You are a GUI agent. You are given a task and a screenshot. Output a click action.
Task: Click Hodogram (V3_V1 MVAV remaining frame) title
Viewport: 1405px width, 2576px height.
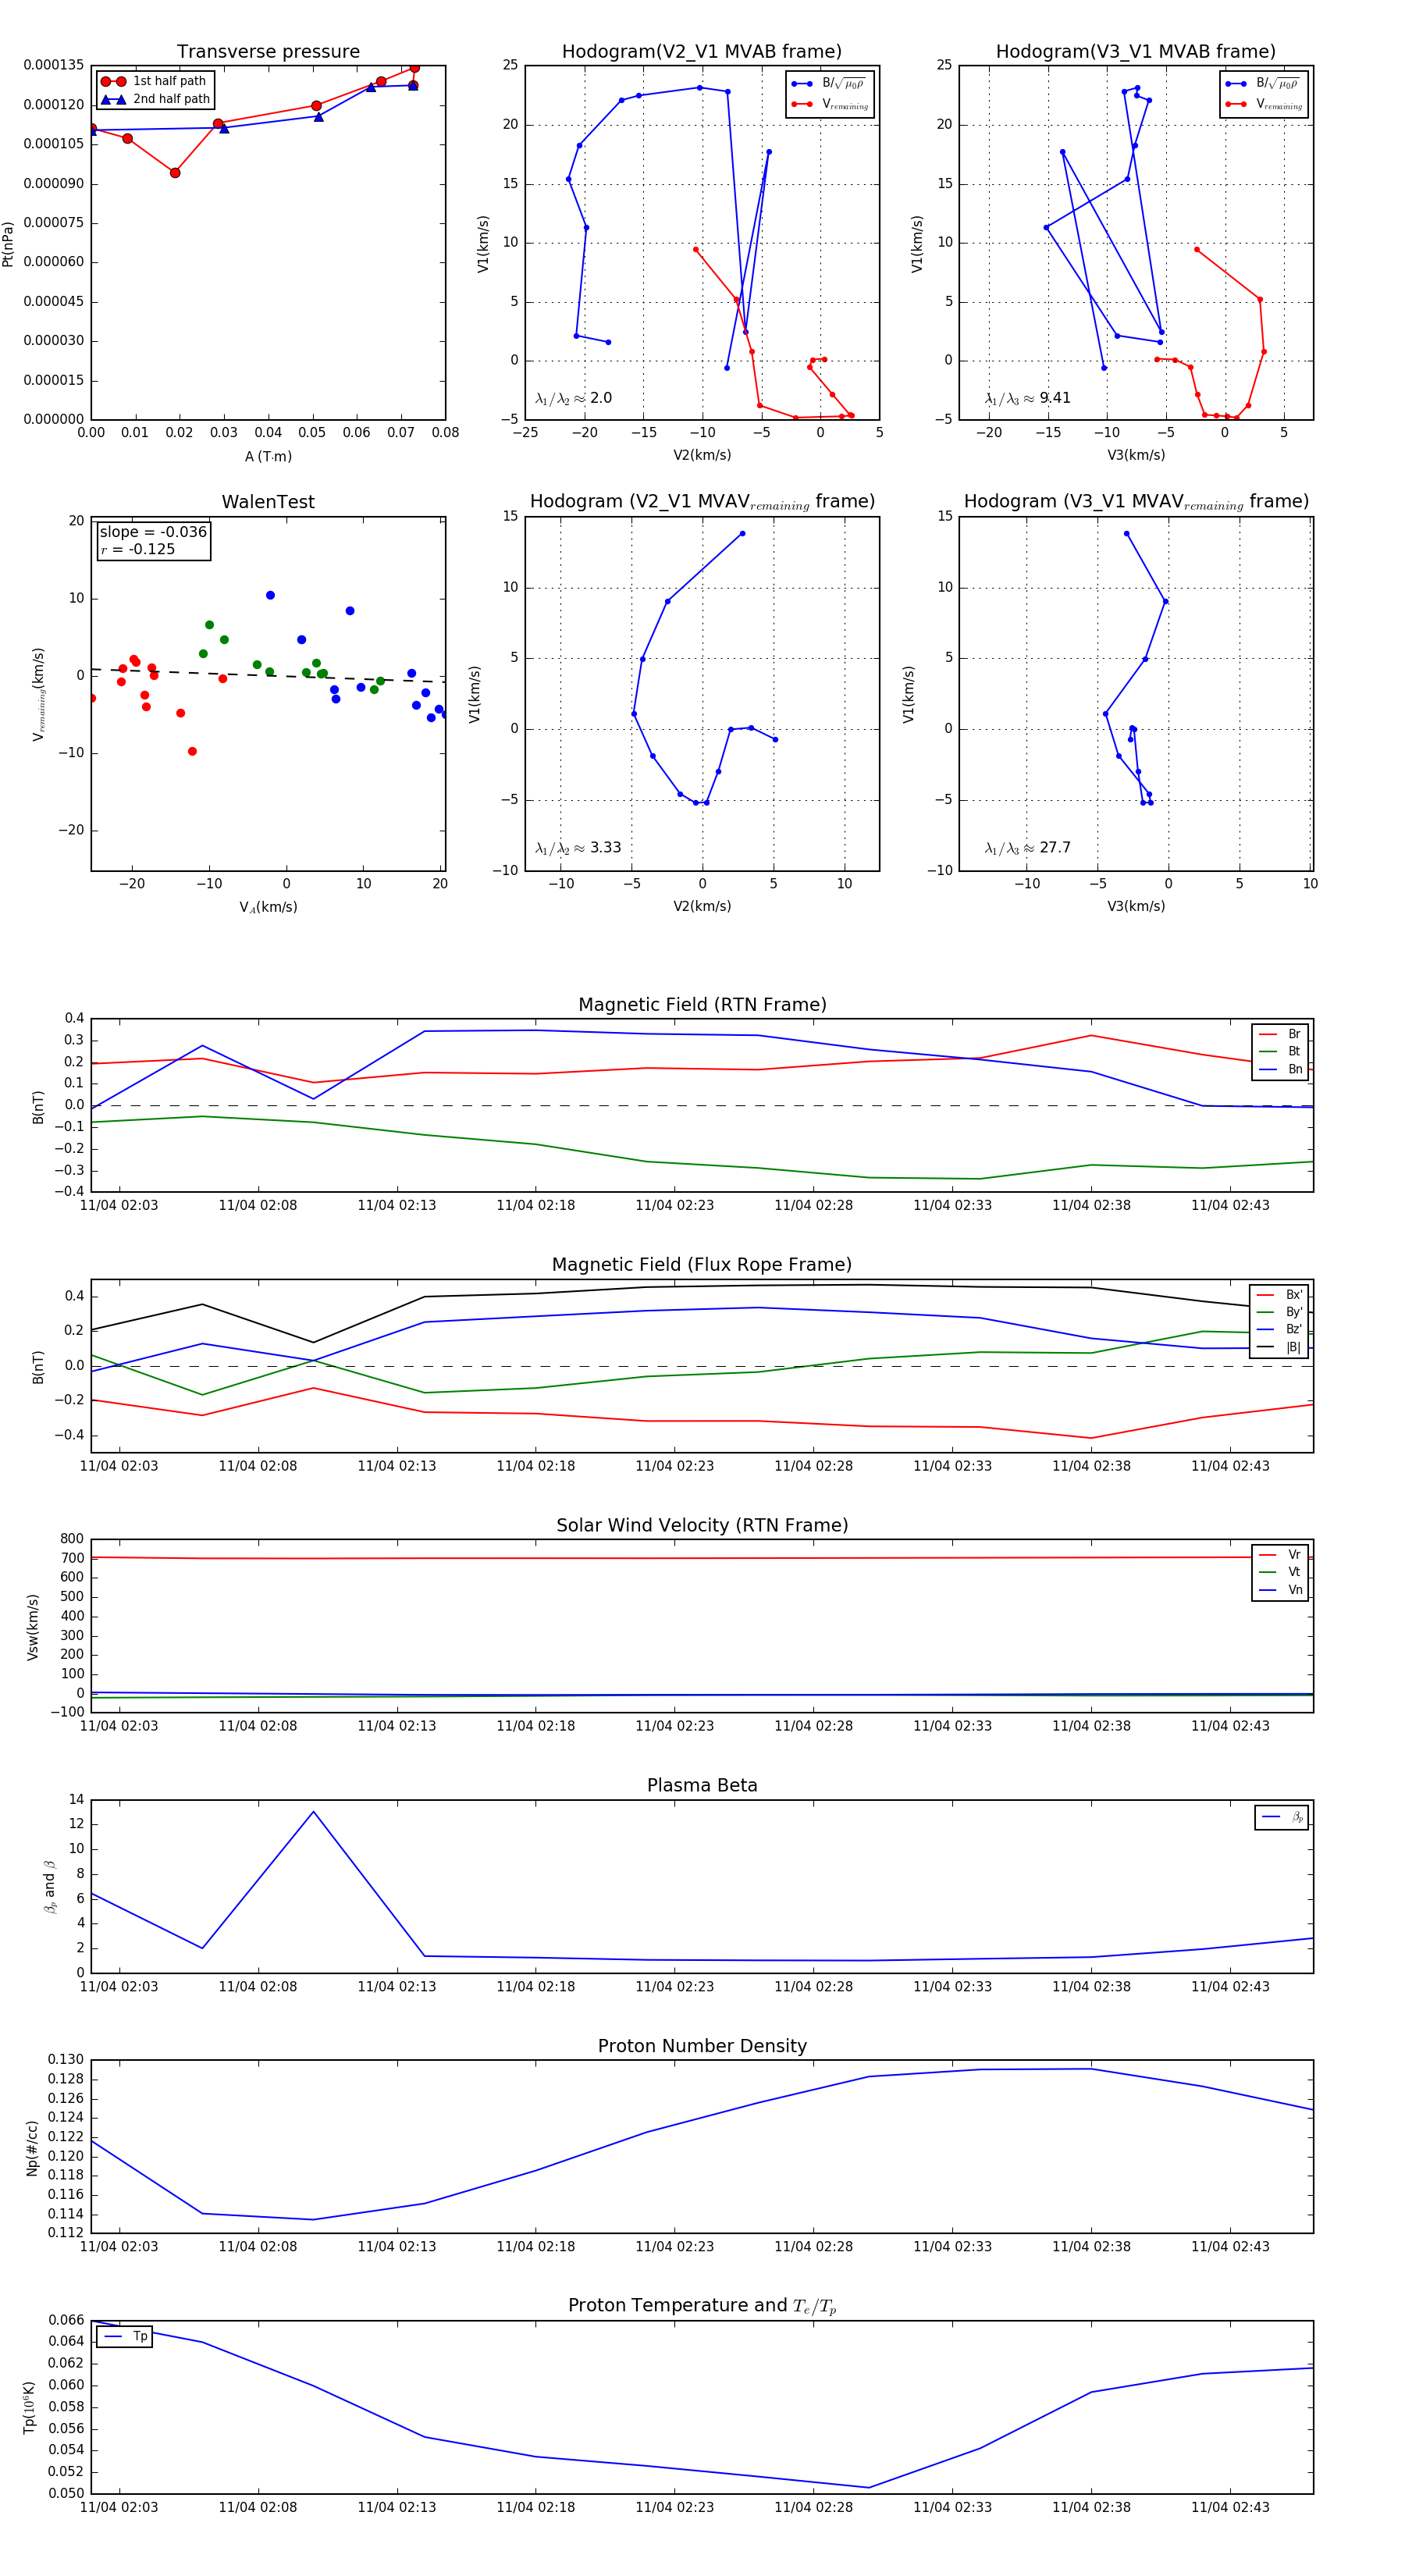tap(1136, 502)
